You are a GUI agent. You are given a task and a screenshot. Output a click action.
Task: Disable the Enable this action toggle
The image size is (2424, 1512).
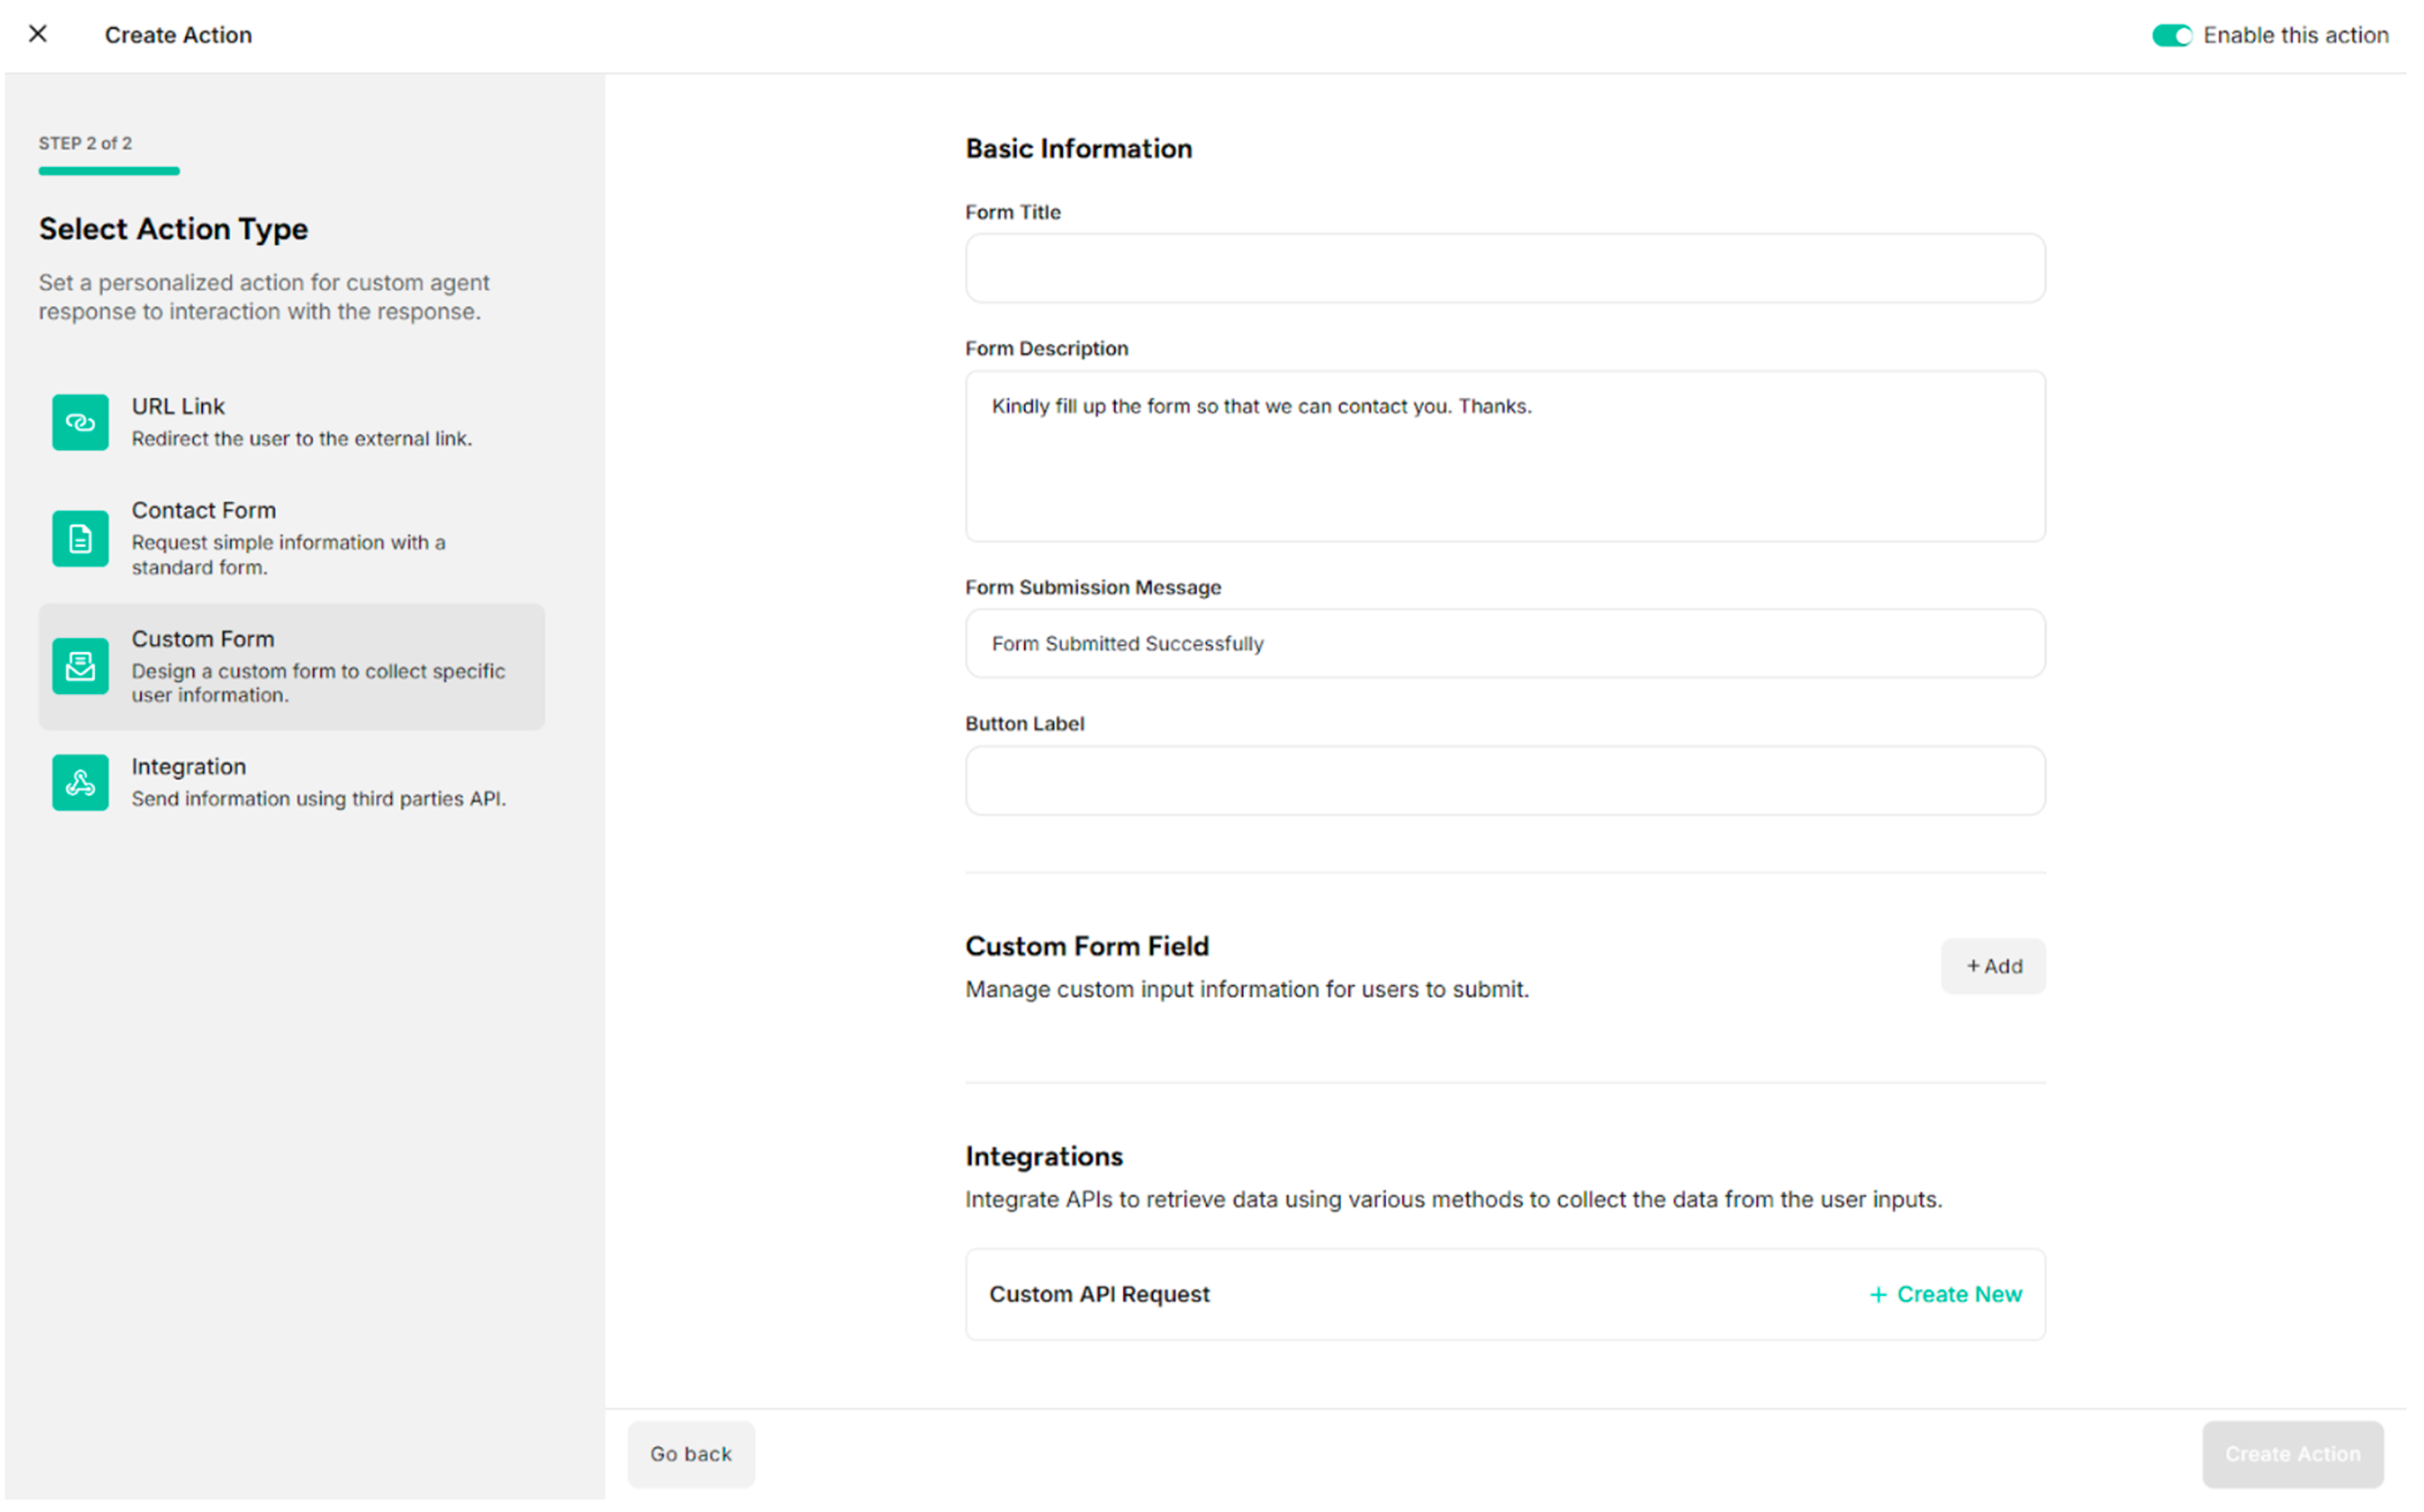(x=2171, y=35)
